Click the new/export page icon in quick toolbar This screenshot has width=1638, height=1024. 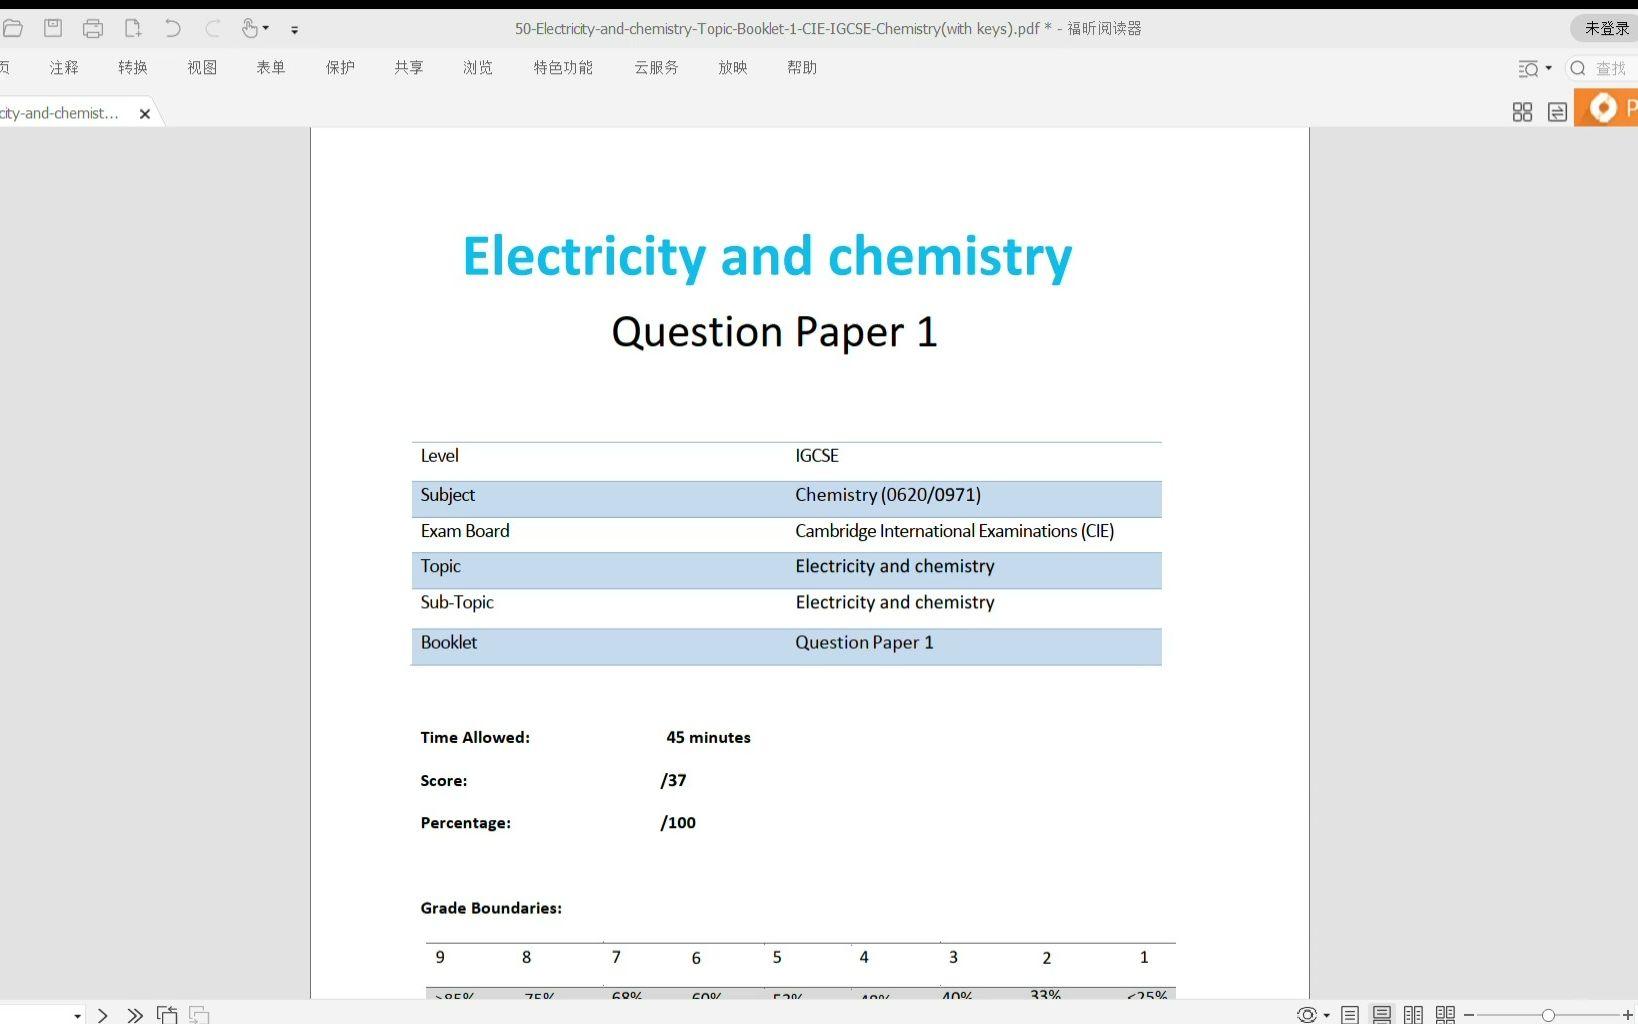tap(133, 28)
